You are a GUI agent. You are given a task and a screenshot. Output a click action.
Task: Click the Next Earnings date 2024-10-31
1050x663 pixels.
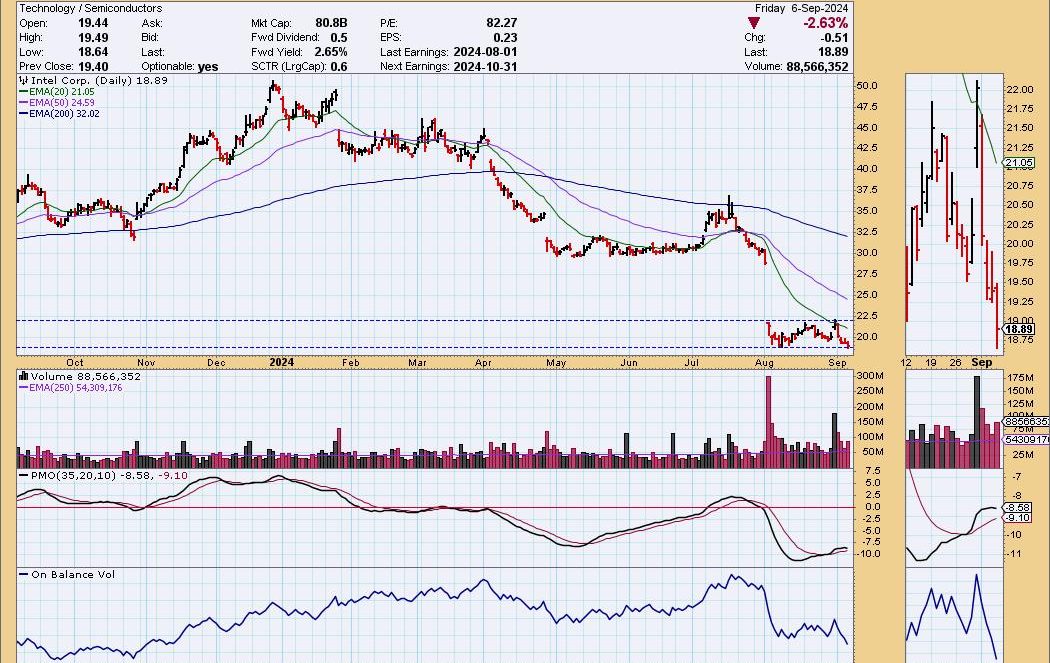[x=485, y=67]
